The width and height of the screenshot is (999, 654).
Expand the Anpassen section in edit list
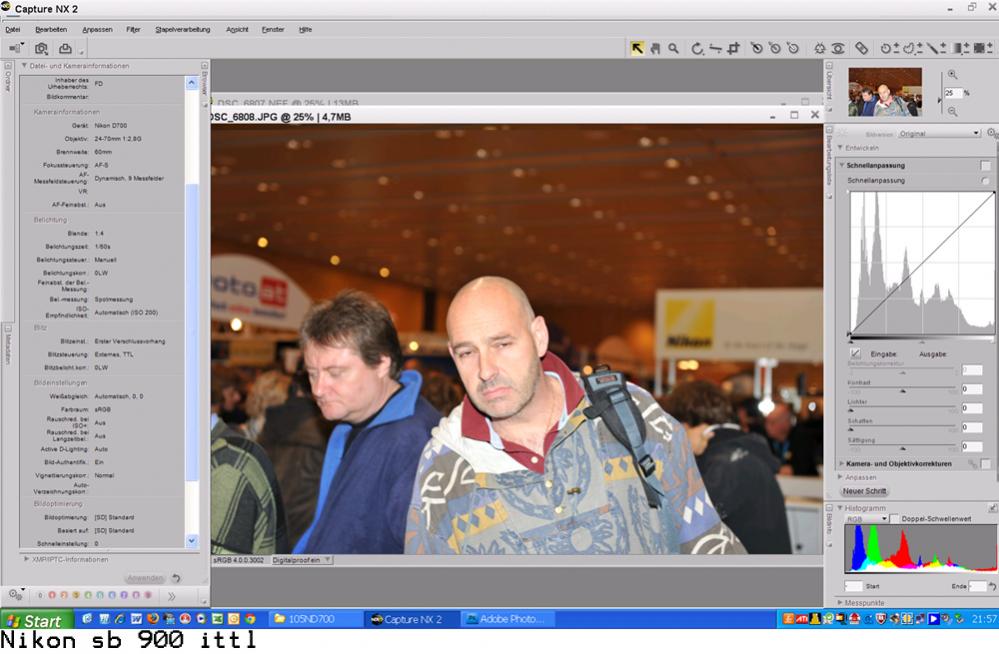click(x=840, y=477)
